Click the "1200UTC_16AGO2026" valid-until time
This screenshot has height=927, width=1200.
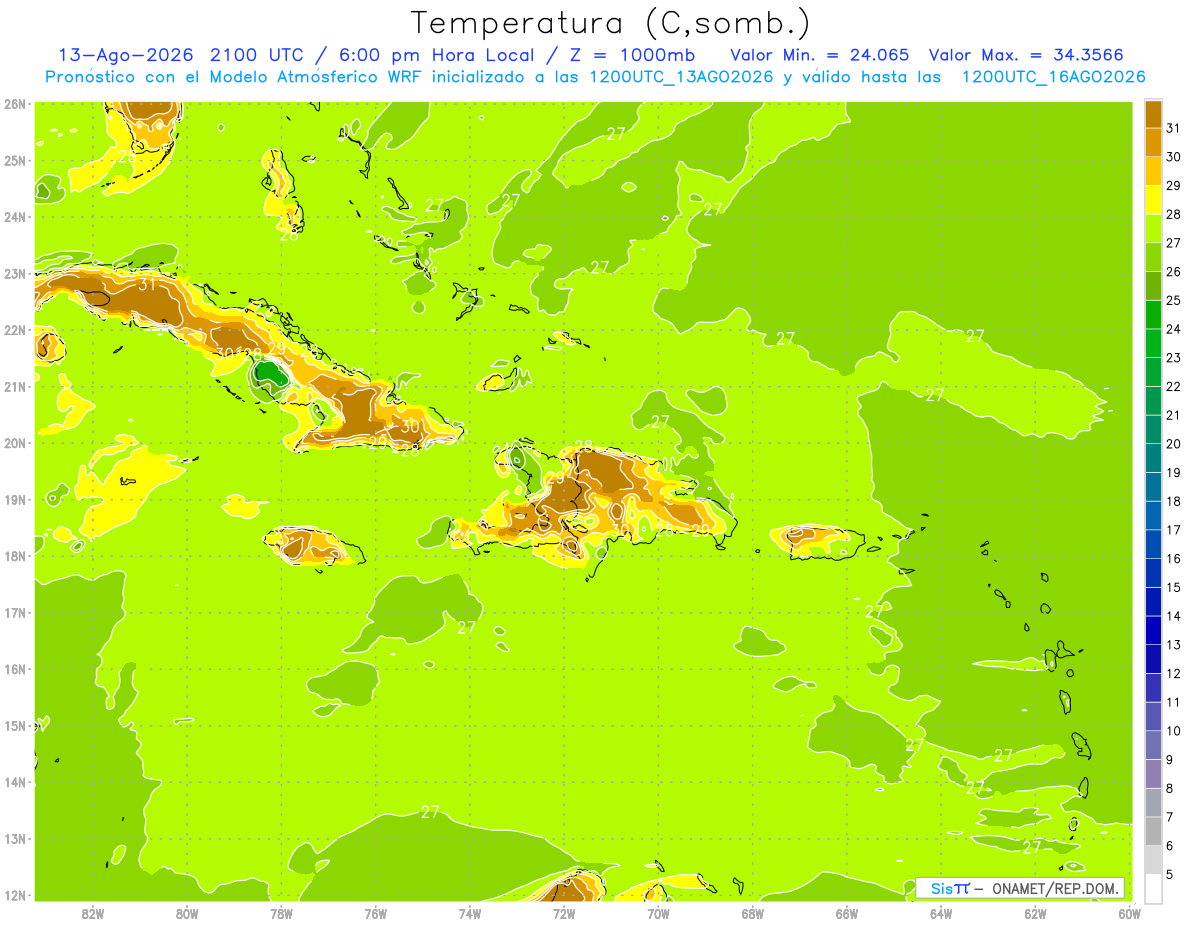1053,77
